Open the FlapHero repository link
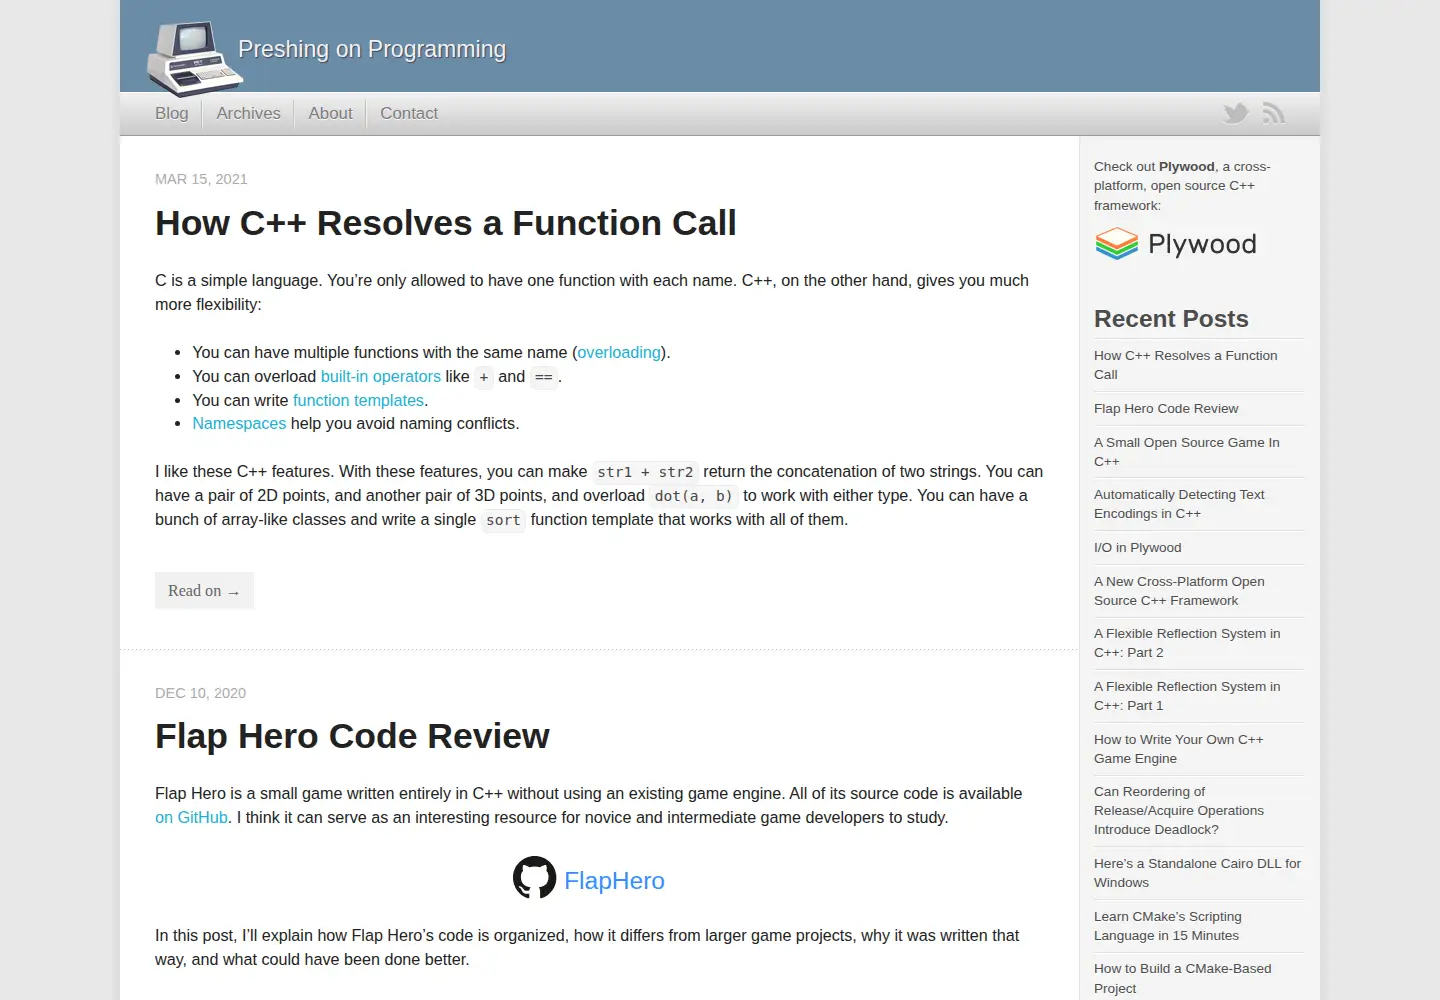1440x1000 pixels. (614, 880)
